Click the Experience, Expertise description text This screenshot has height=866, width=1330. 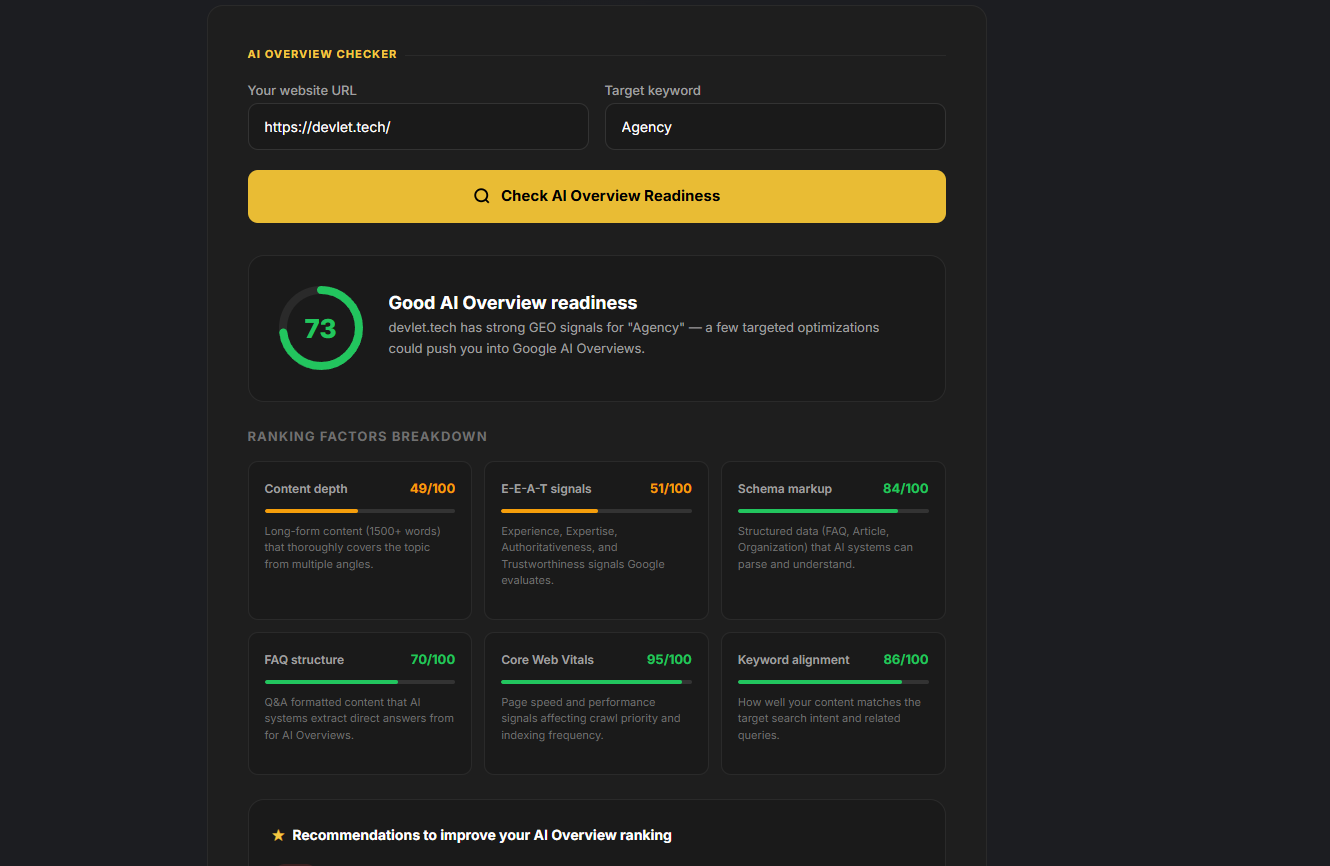pos(583,555)
